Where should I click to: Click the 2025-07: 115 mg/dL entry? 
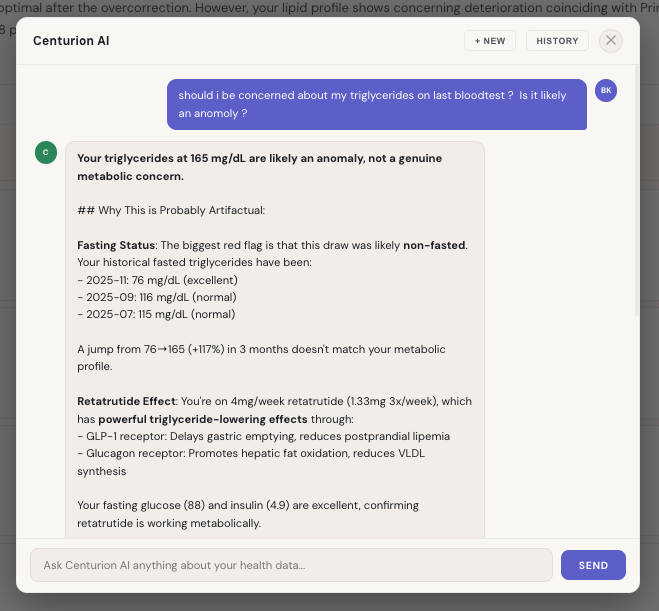pos(155,314)
